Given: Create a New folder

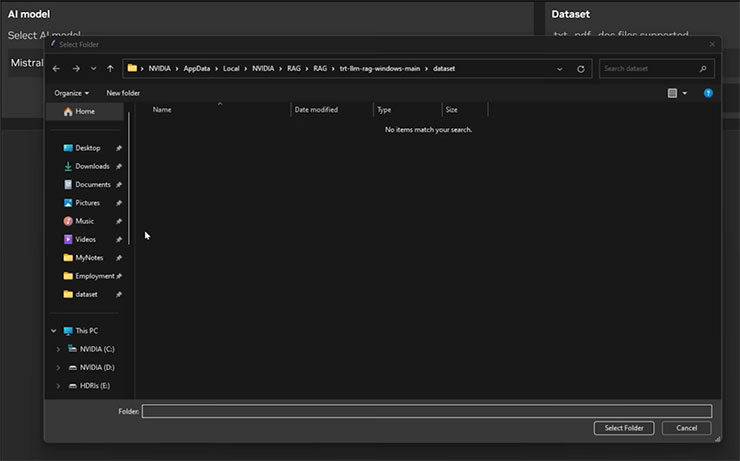Looking at the screenshot, I should [123, 93].
